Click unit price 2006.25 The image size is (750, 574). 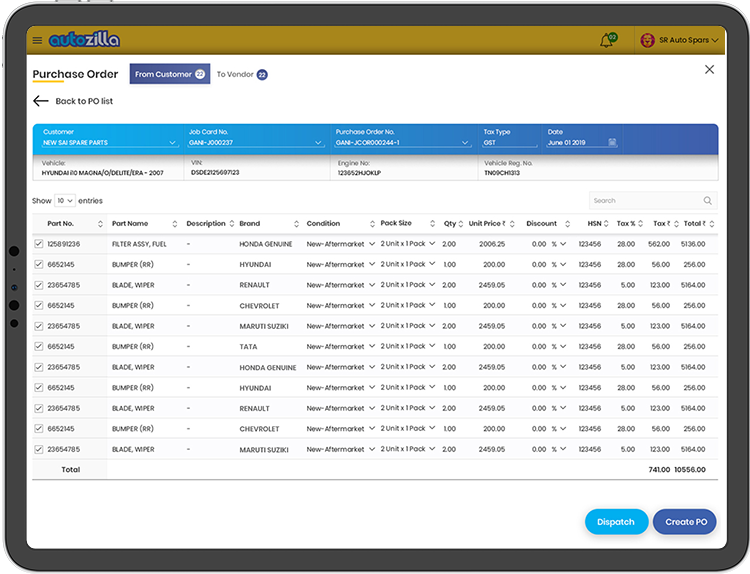coord(492,244)
